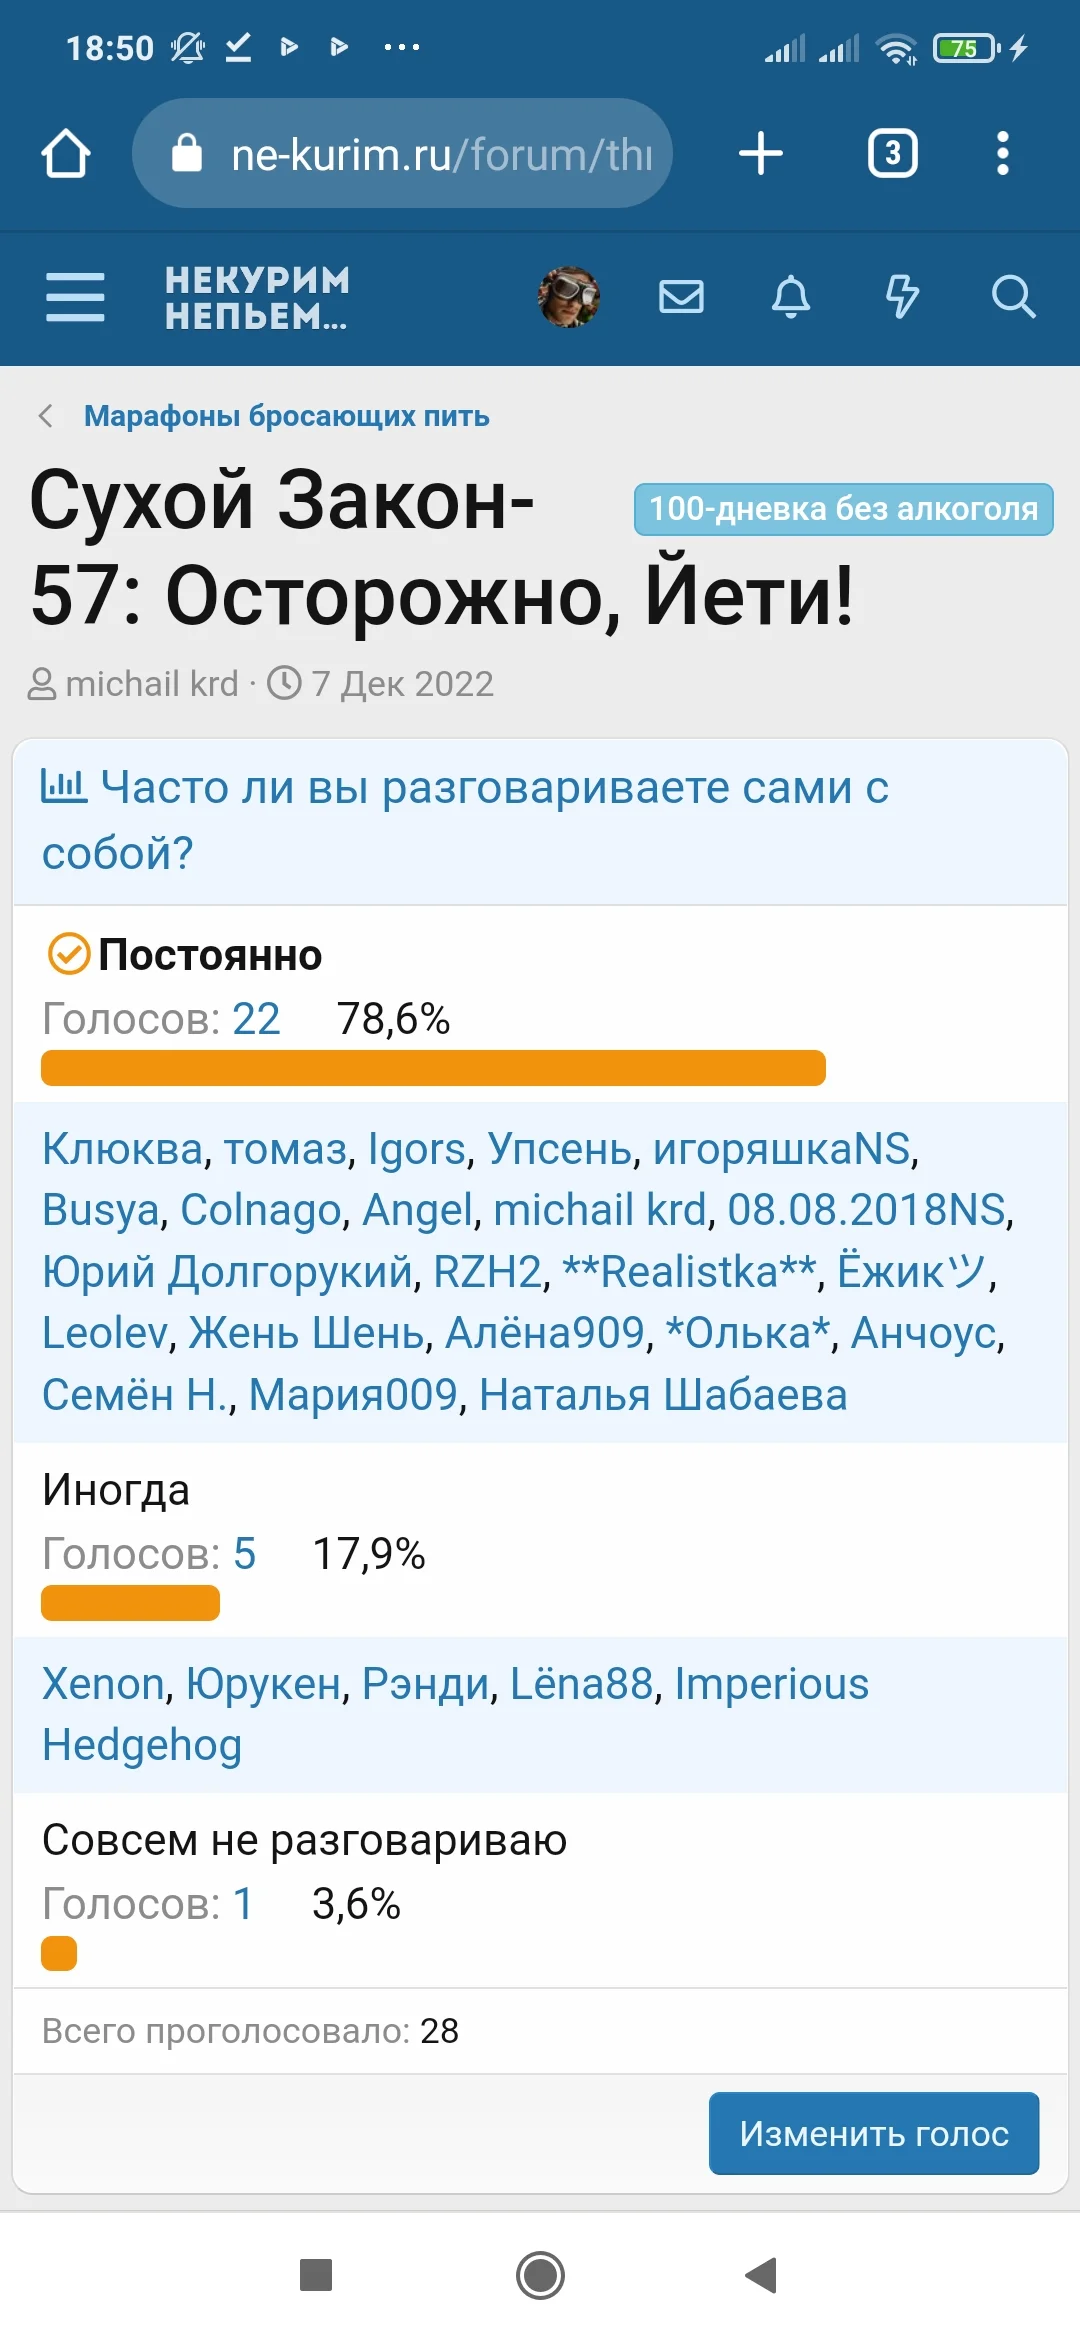This screenshot has width=1080, height=2340.
Task: Tap the '100-дневка без алкоголя' tag
Action: coord(845,509)
